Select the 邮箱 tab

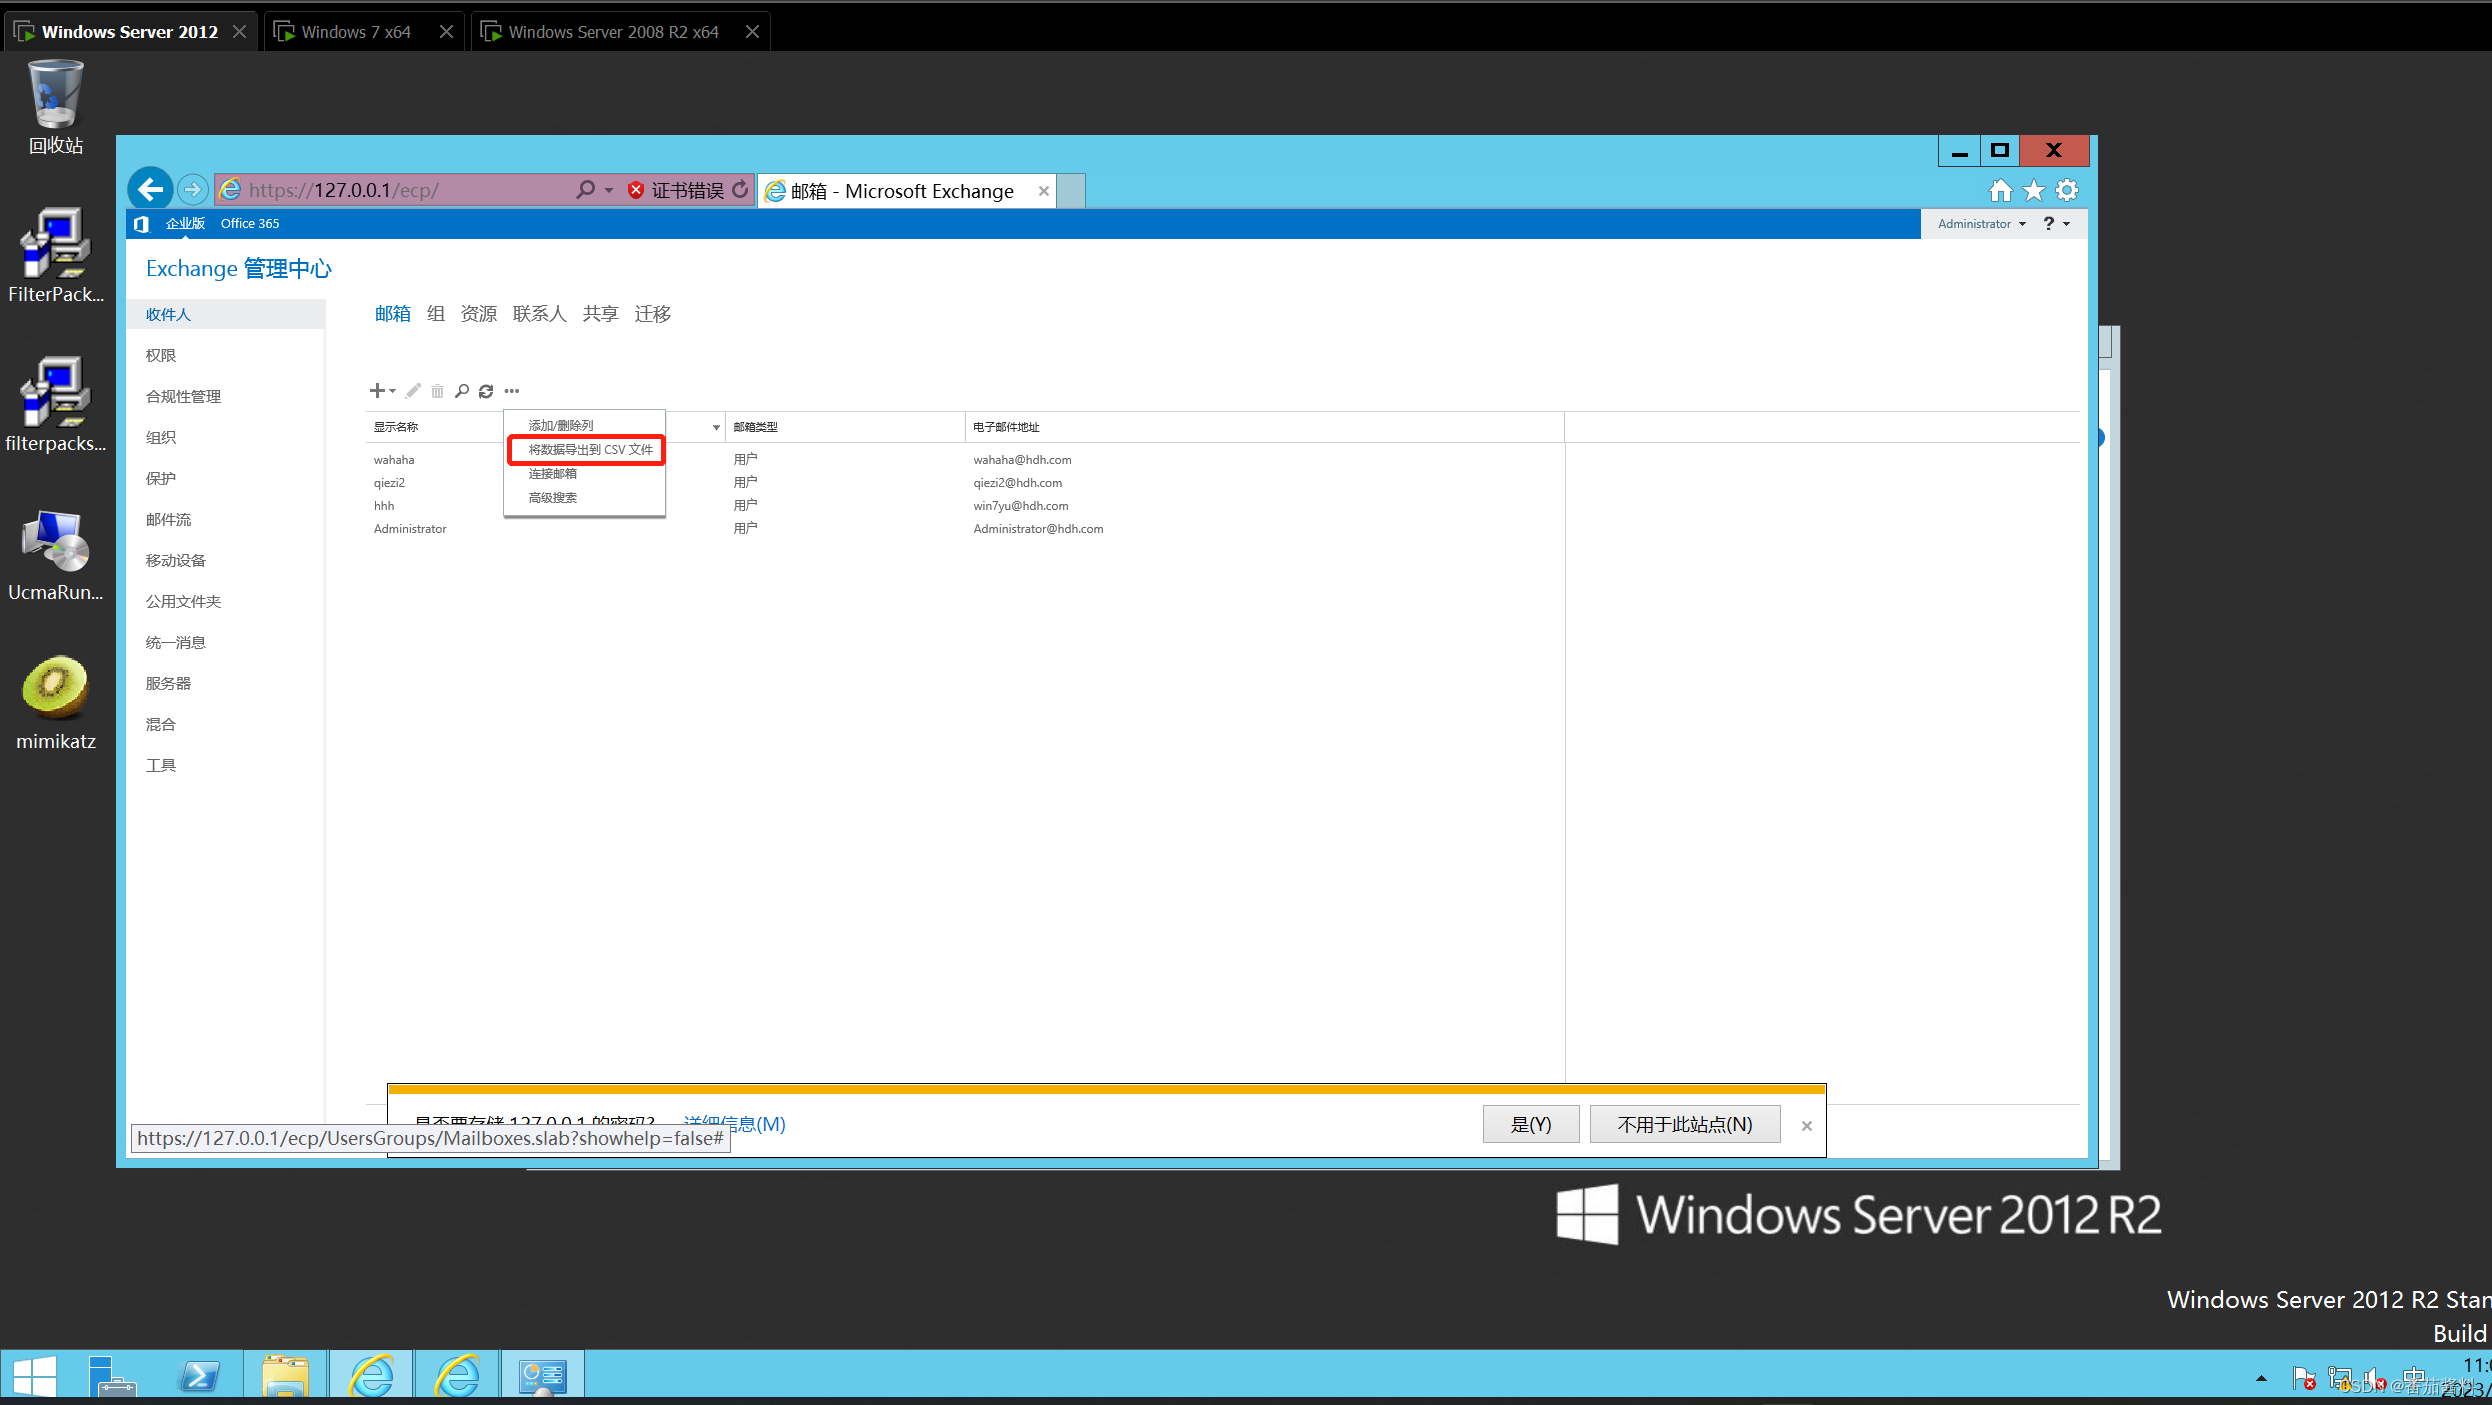pyautogui.click(x=393, y=314)
